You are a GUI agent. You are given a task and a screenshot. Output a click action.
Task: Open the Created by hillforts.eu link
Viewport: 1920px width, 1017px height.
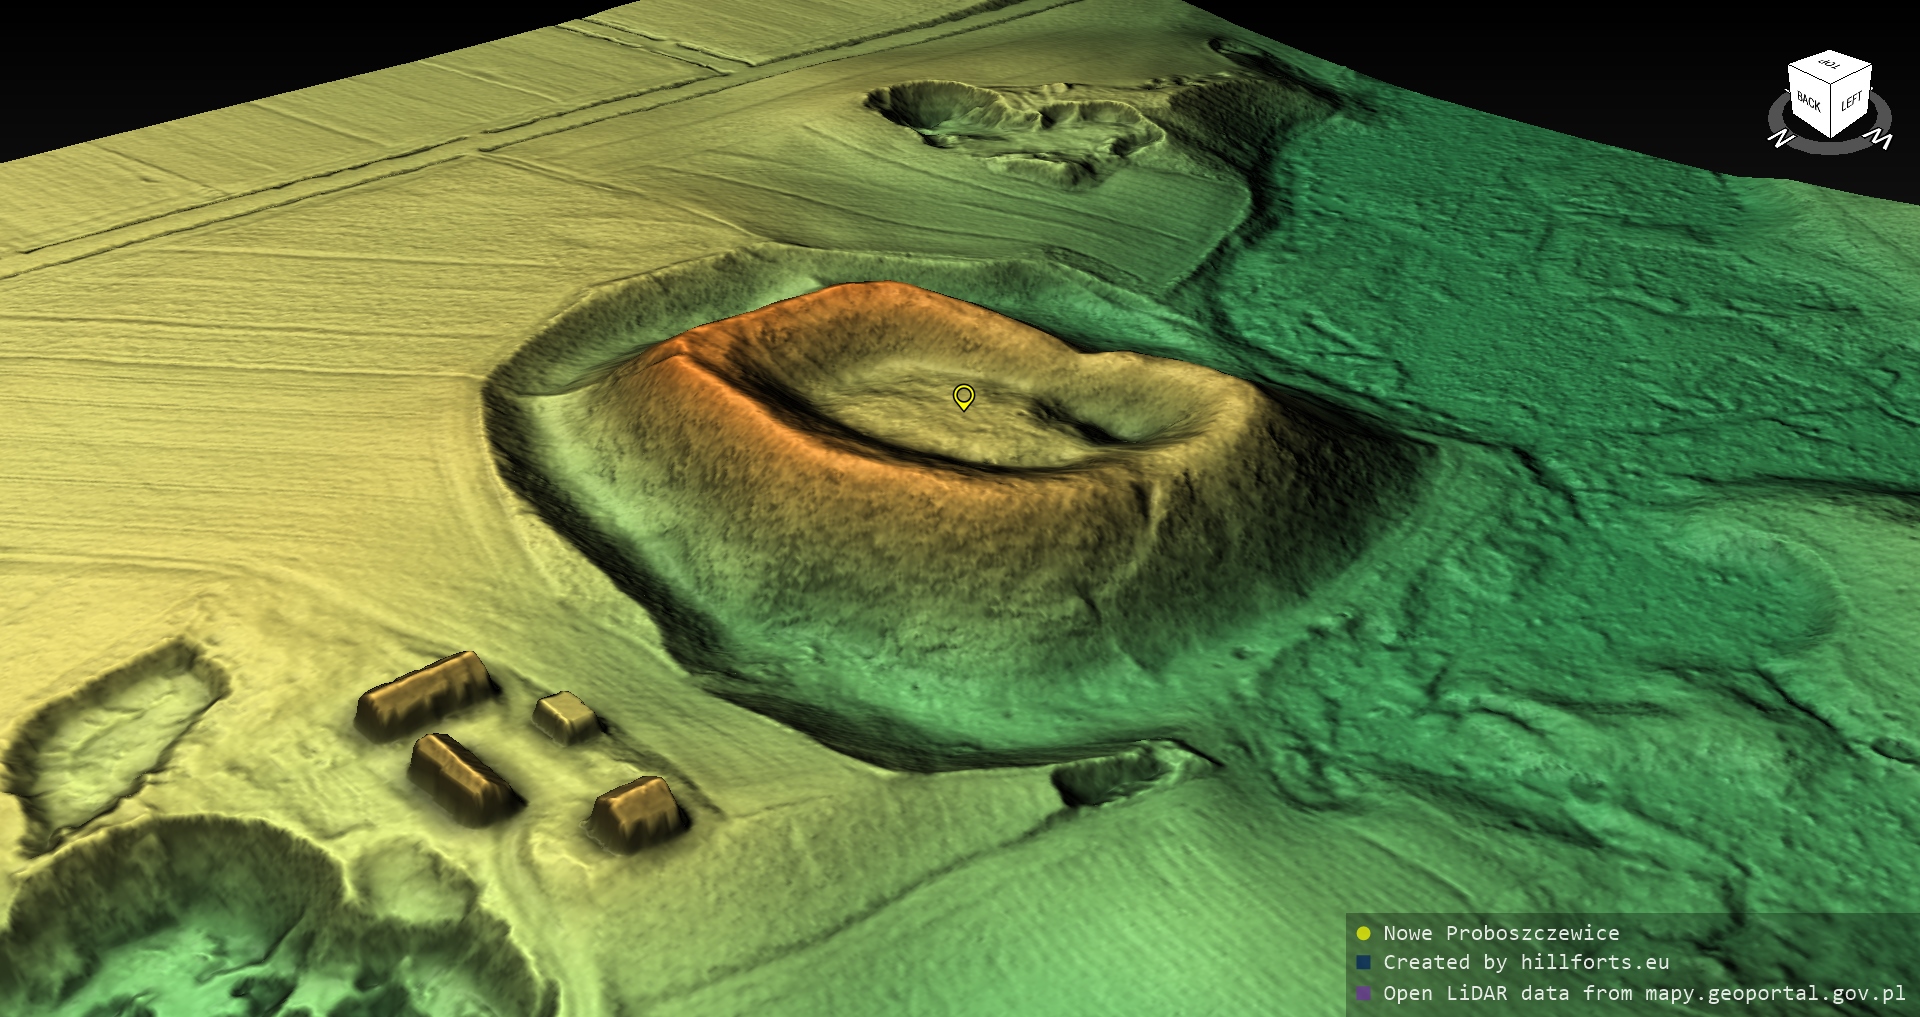click(x=1525, y=963)
